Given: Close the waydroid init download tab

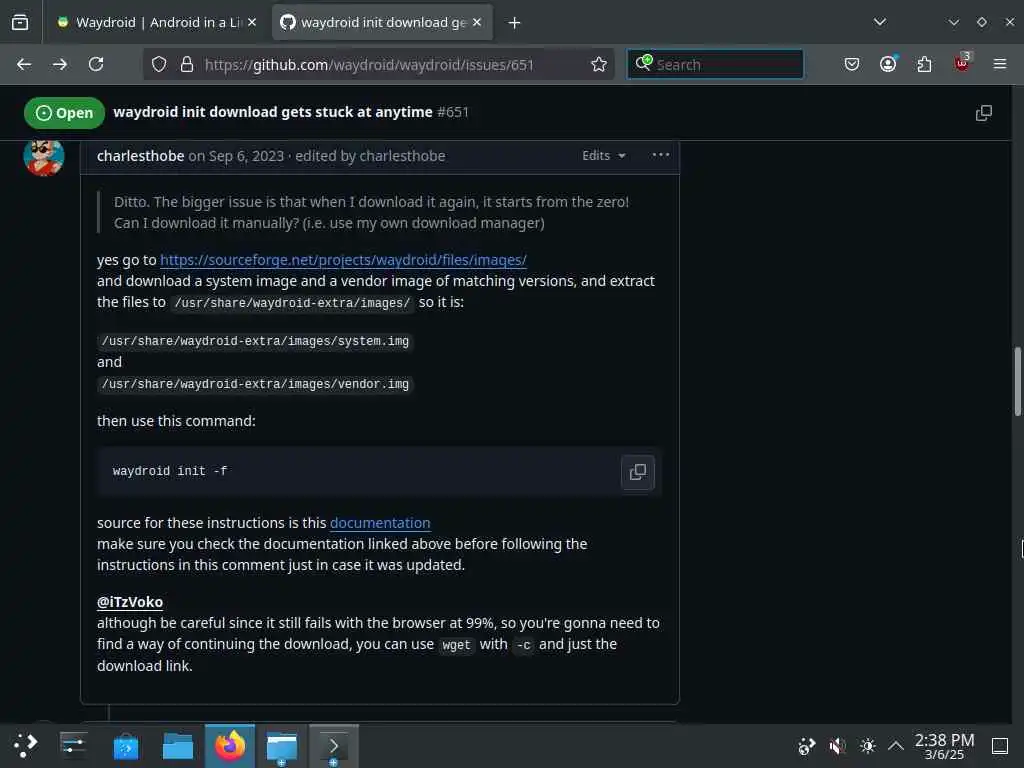Looking at the screenshot, I should coord(477,22).
